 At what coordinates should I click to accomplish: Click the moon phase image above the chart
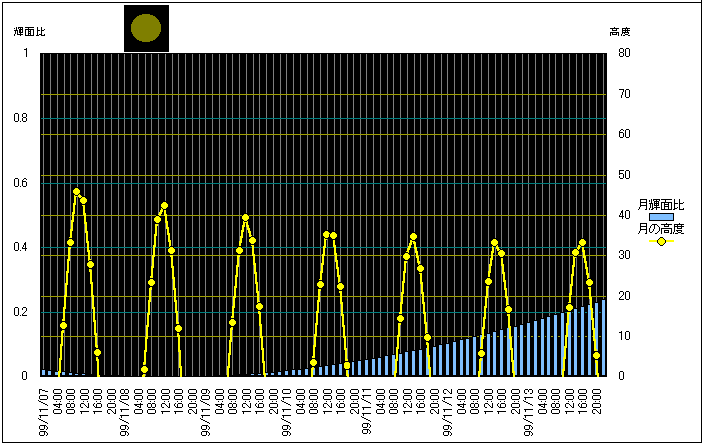coord(146,28)
